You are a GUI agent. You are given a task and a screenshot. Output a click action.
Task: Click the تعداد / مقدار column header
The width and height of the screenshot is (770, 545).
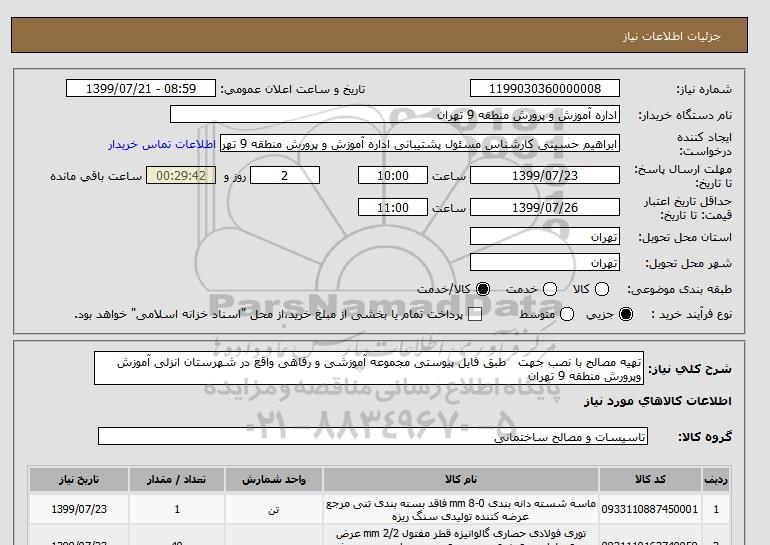click(x=177, y=479)
